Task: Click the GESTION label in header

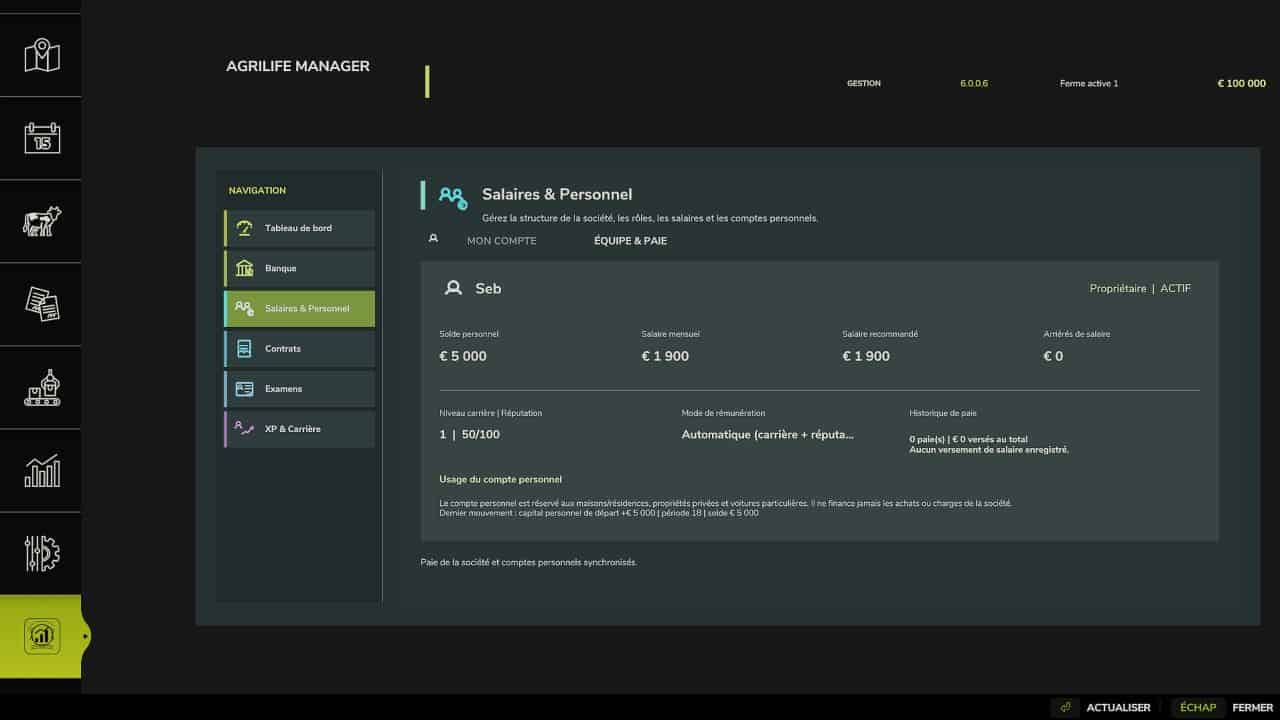Action: tap(864, 83)
